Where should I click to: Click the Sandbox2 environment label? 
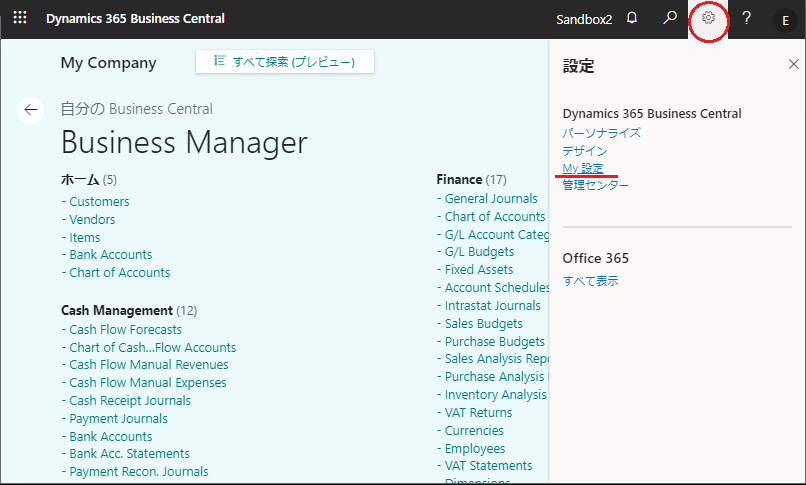coord(584,20)
